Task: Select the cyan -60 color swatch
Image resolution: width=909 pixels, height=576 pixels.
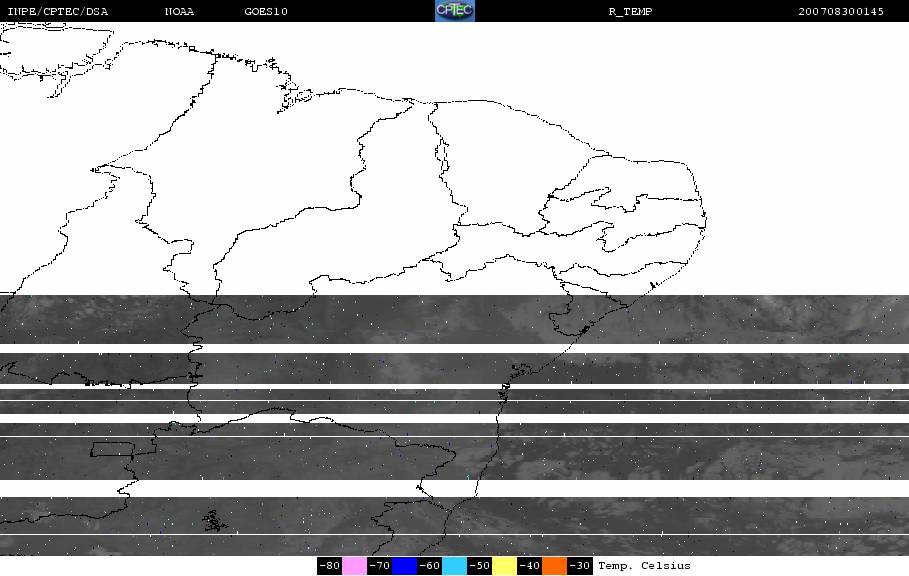Action: pos(454,566)
